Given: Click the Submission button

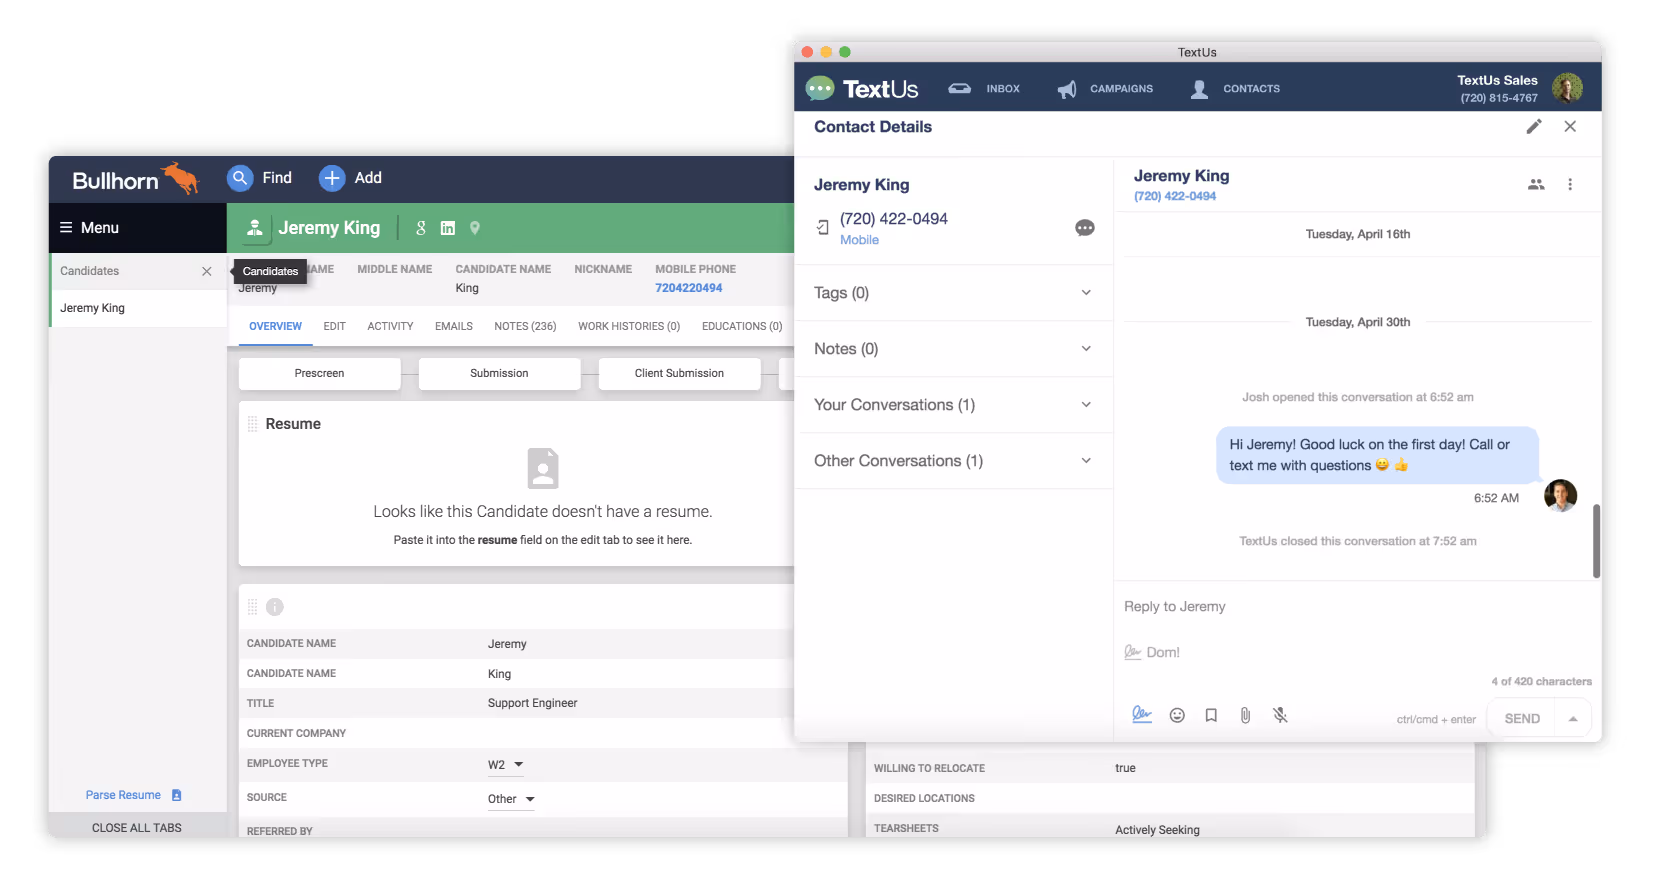Looking at the screenshot, I should [x=499, y=373].
